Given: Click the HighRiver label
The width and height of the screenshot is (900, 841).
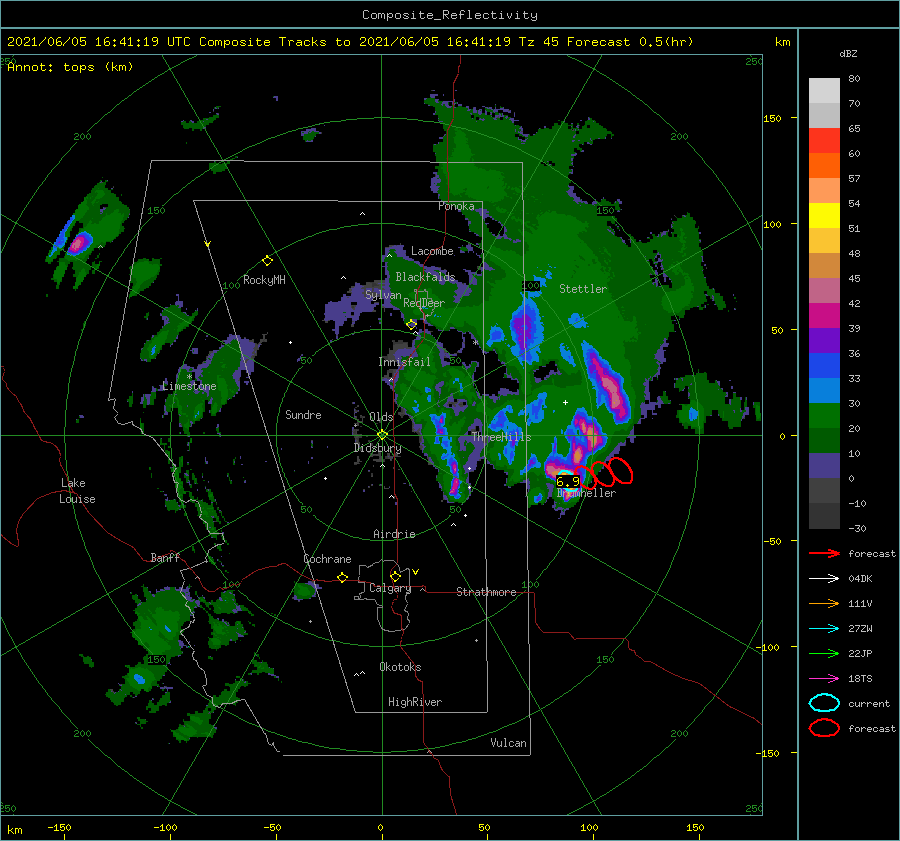Looking at the screenshot, I should coord(415,702).
